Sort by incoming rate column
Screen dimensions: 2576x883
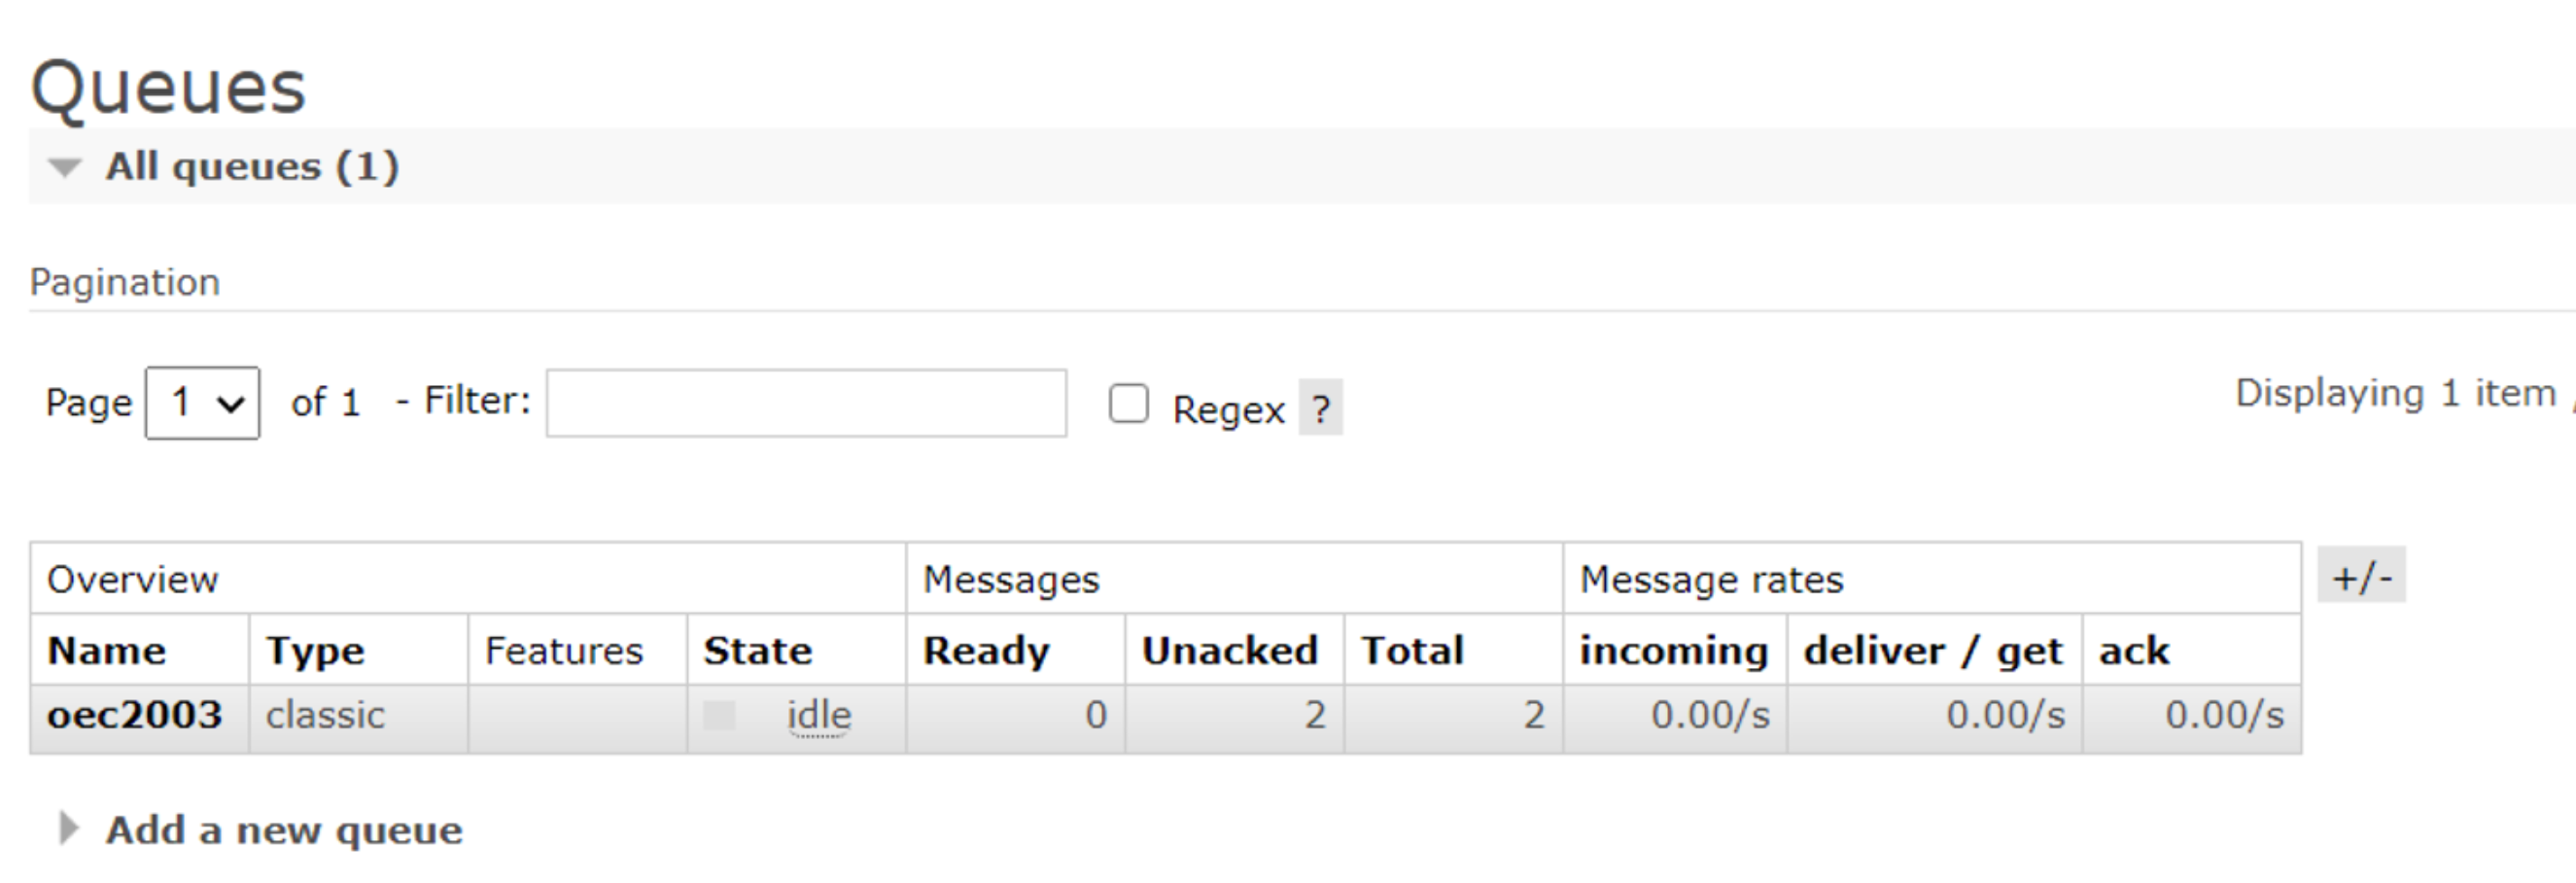tap(1673, 651)
